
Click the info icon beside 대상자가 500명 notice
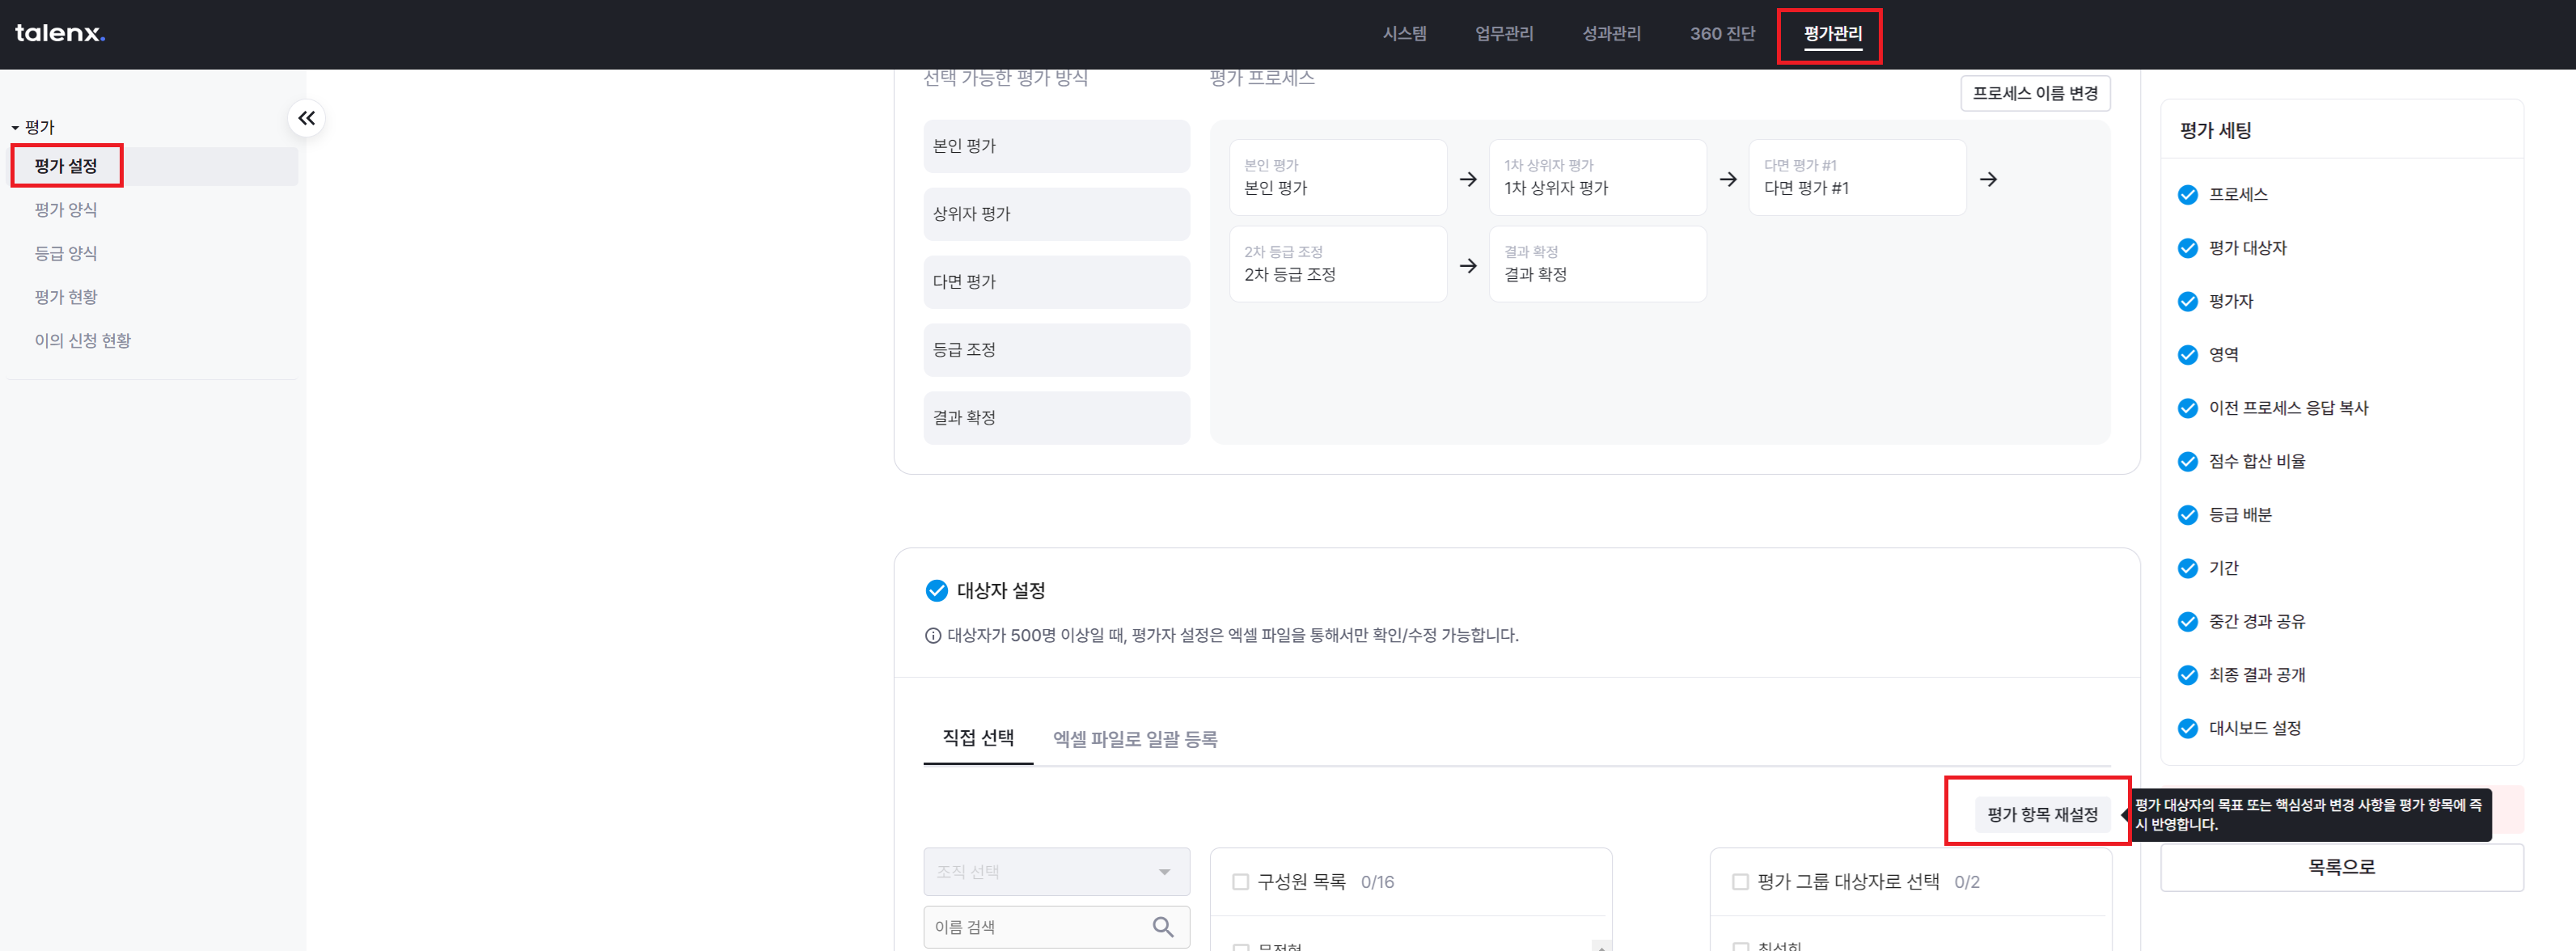(933, 635)
